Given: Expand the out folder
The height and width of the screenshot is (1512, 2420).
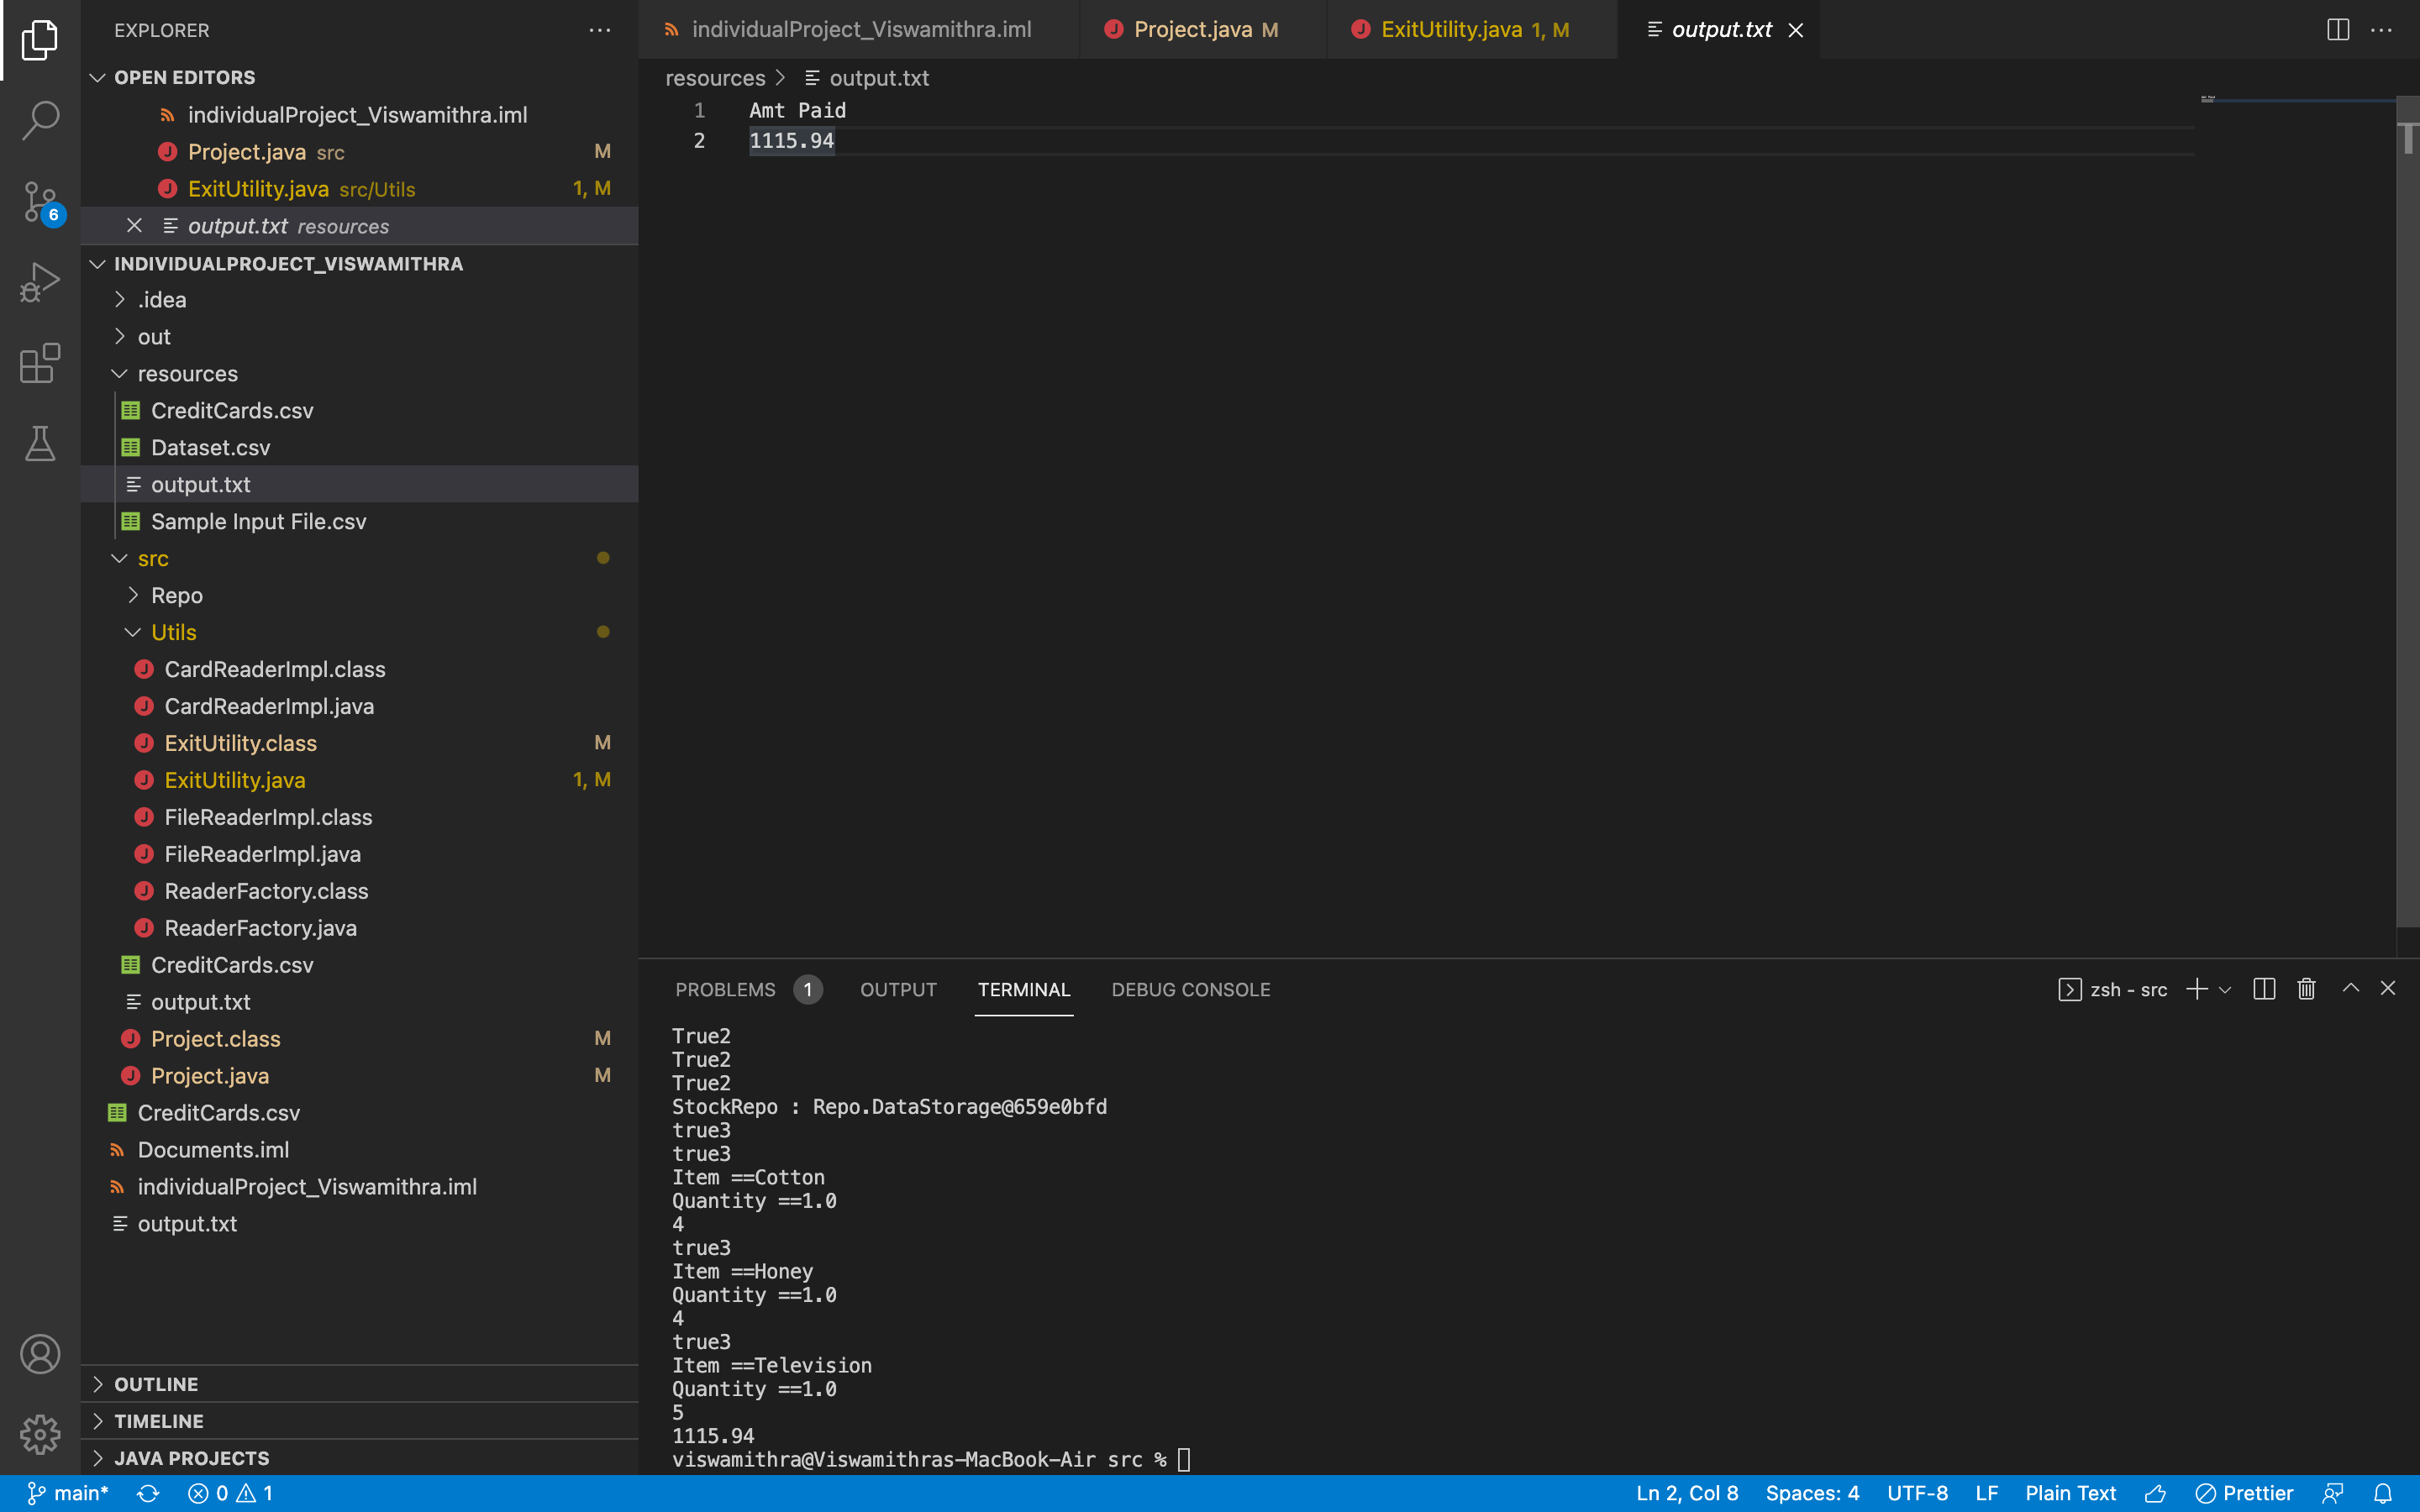Looking at the screenshot, I should tap(120, 336).
